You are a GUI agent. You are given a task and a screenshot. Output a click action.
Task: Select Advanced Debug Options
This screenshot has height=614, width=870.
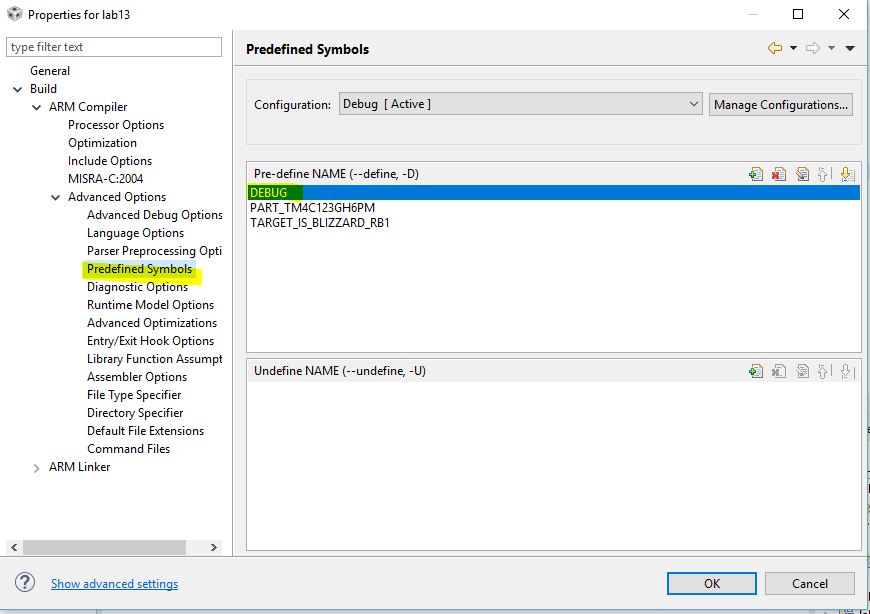pos(155,215)
